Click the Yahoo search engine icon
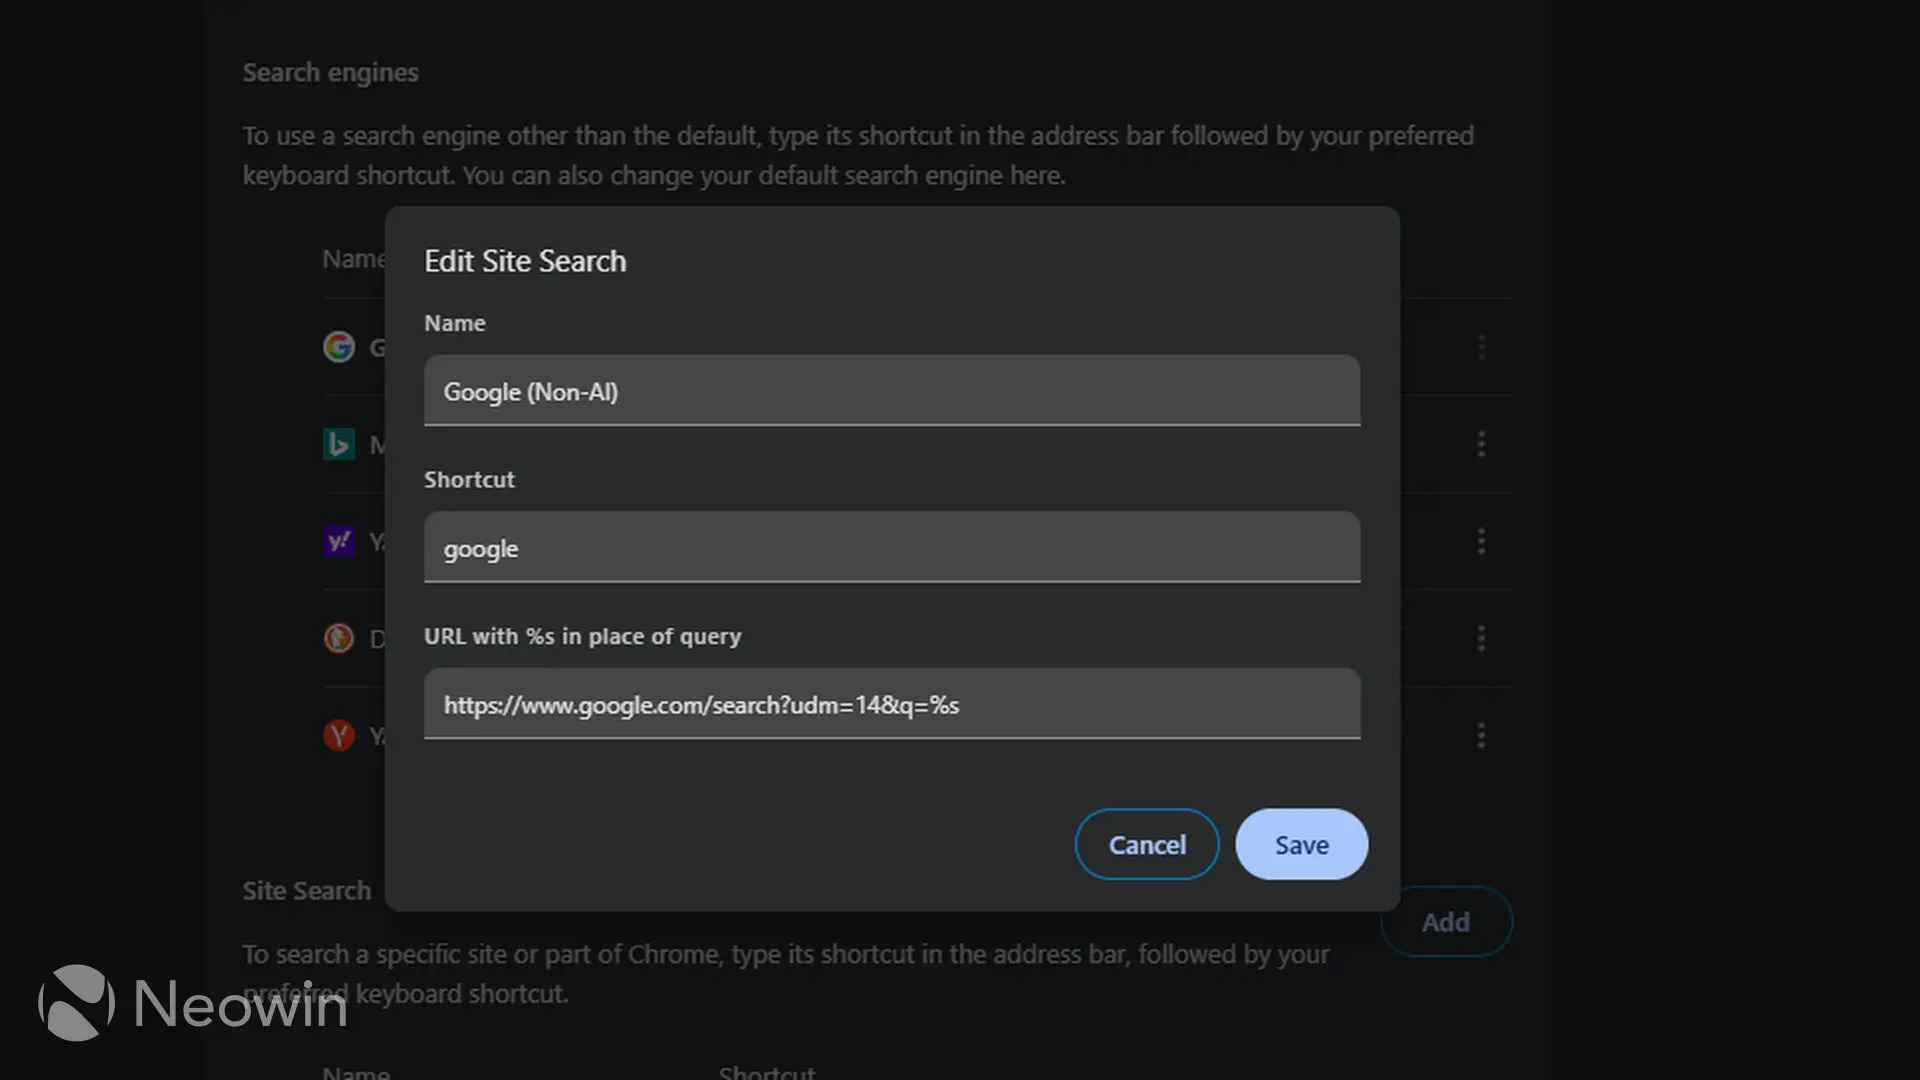Screen dimensions: 1920x1080 [339, 541]
